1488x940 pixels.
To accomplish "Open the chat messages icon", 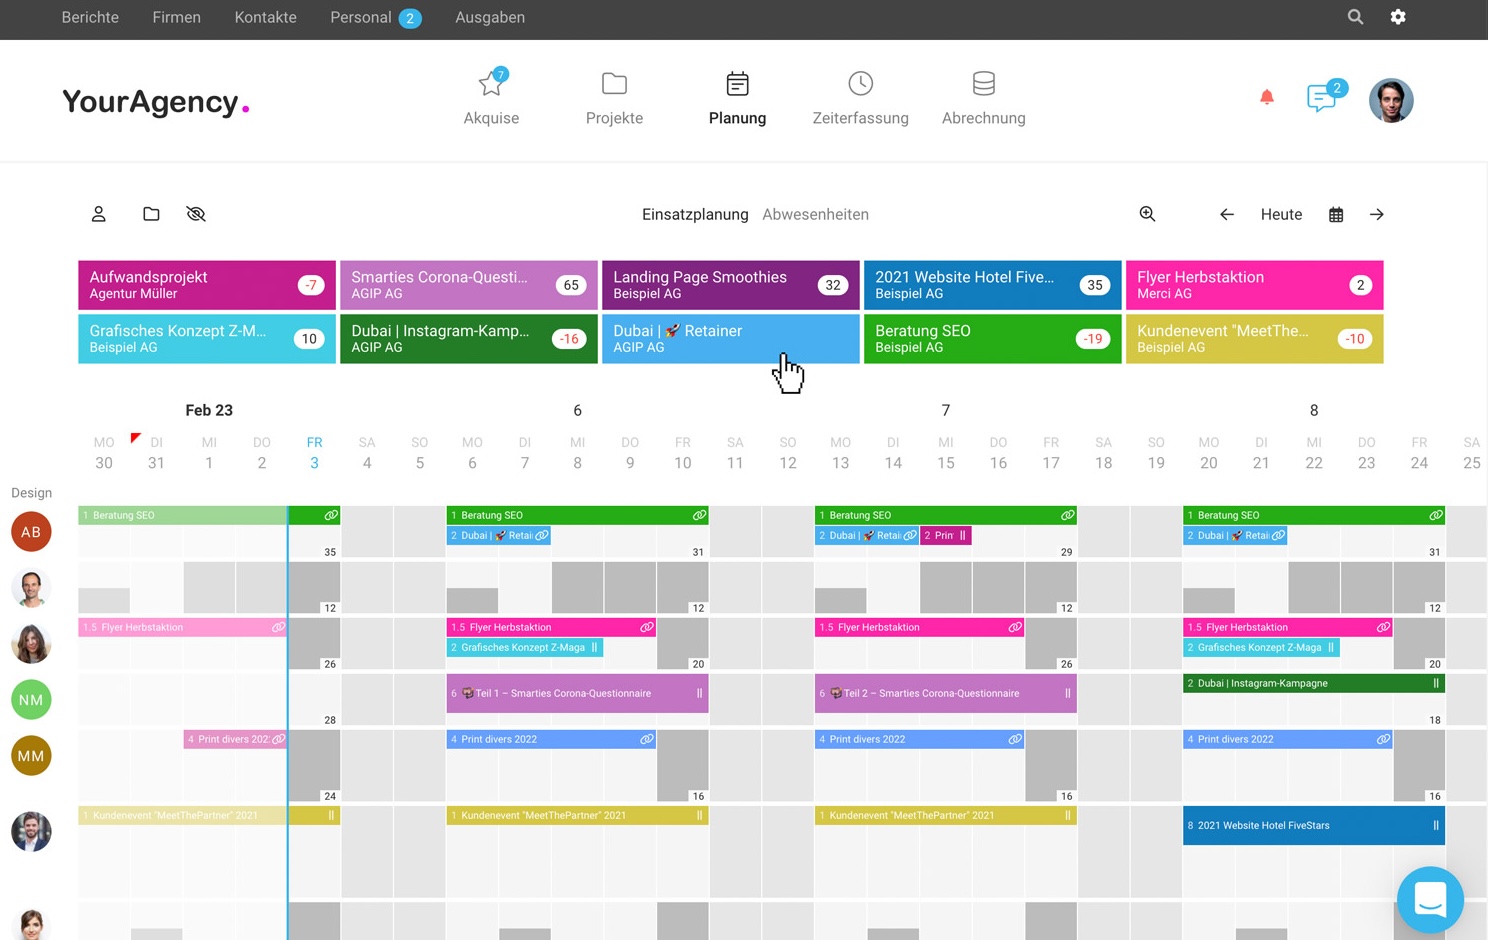I will click(1322, 98).
